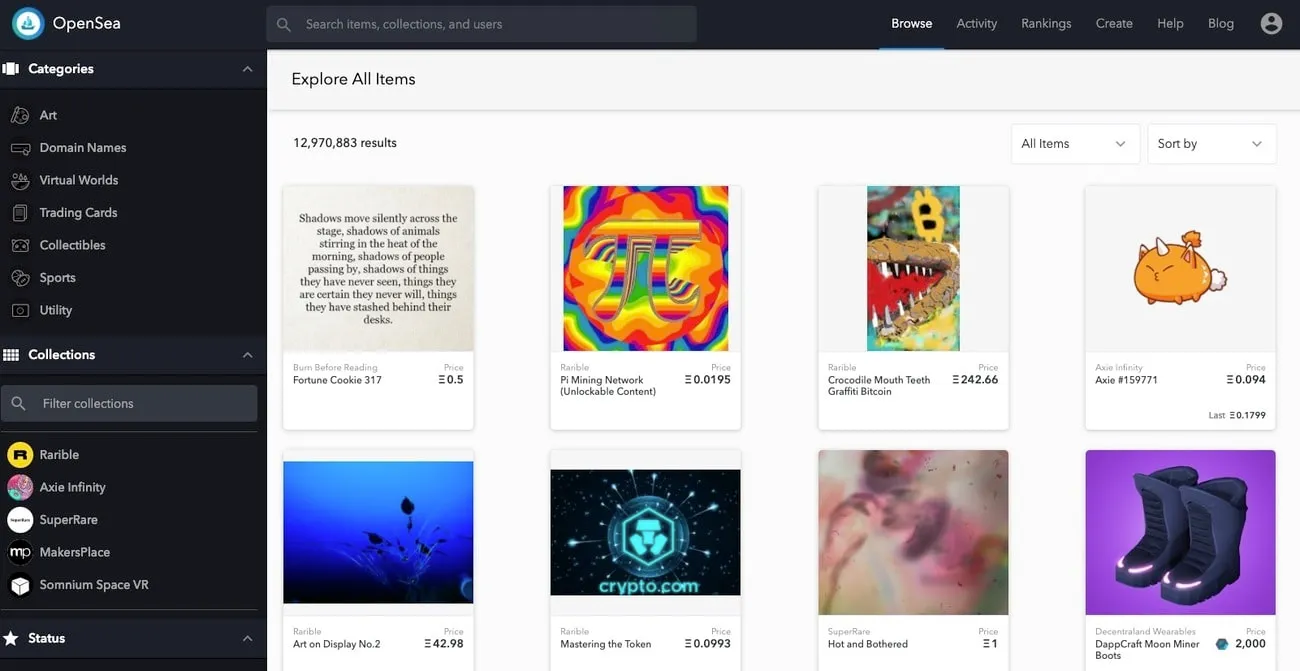This screenshot has width=1300, height=671.
Task: Open the DappCraft Moon Miner Boots image
Action: [x=1180, y=532]
